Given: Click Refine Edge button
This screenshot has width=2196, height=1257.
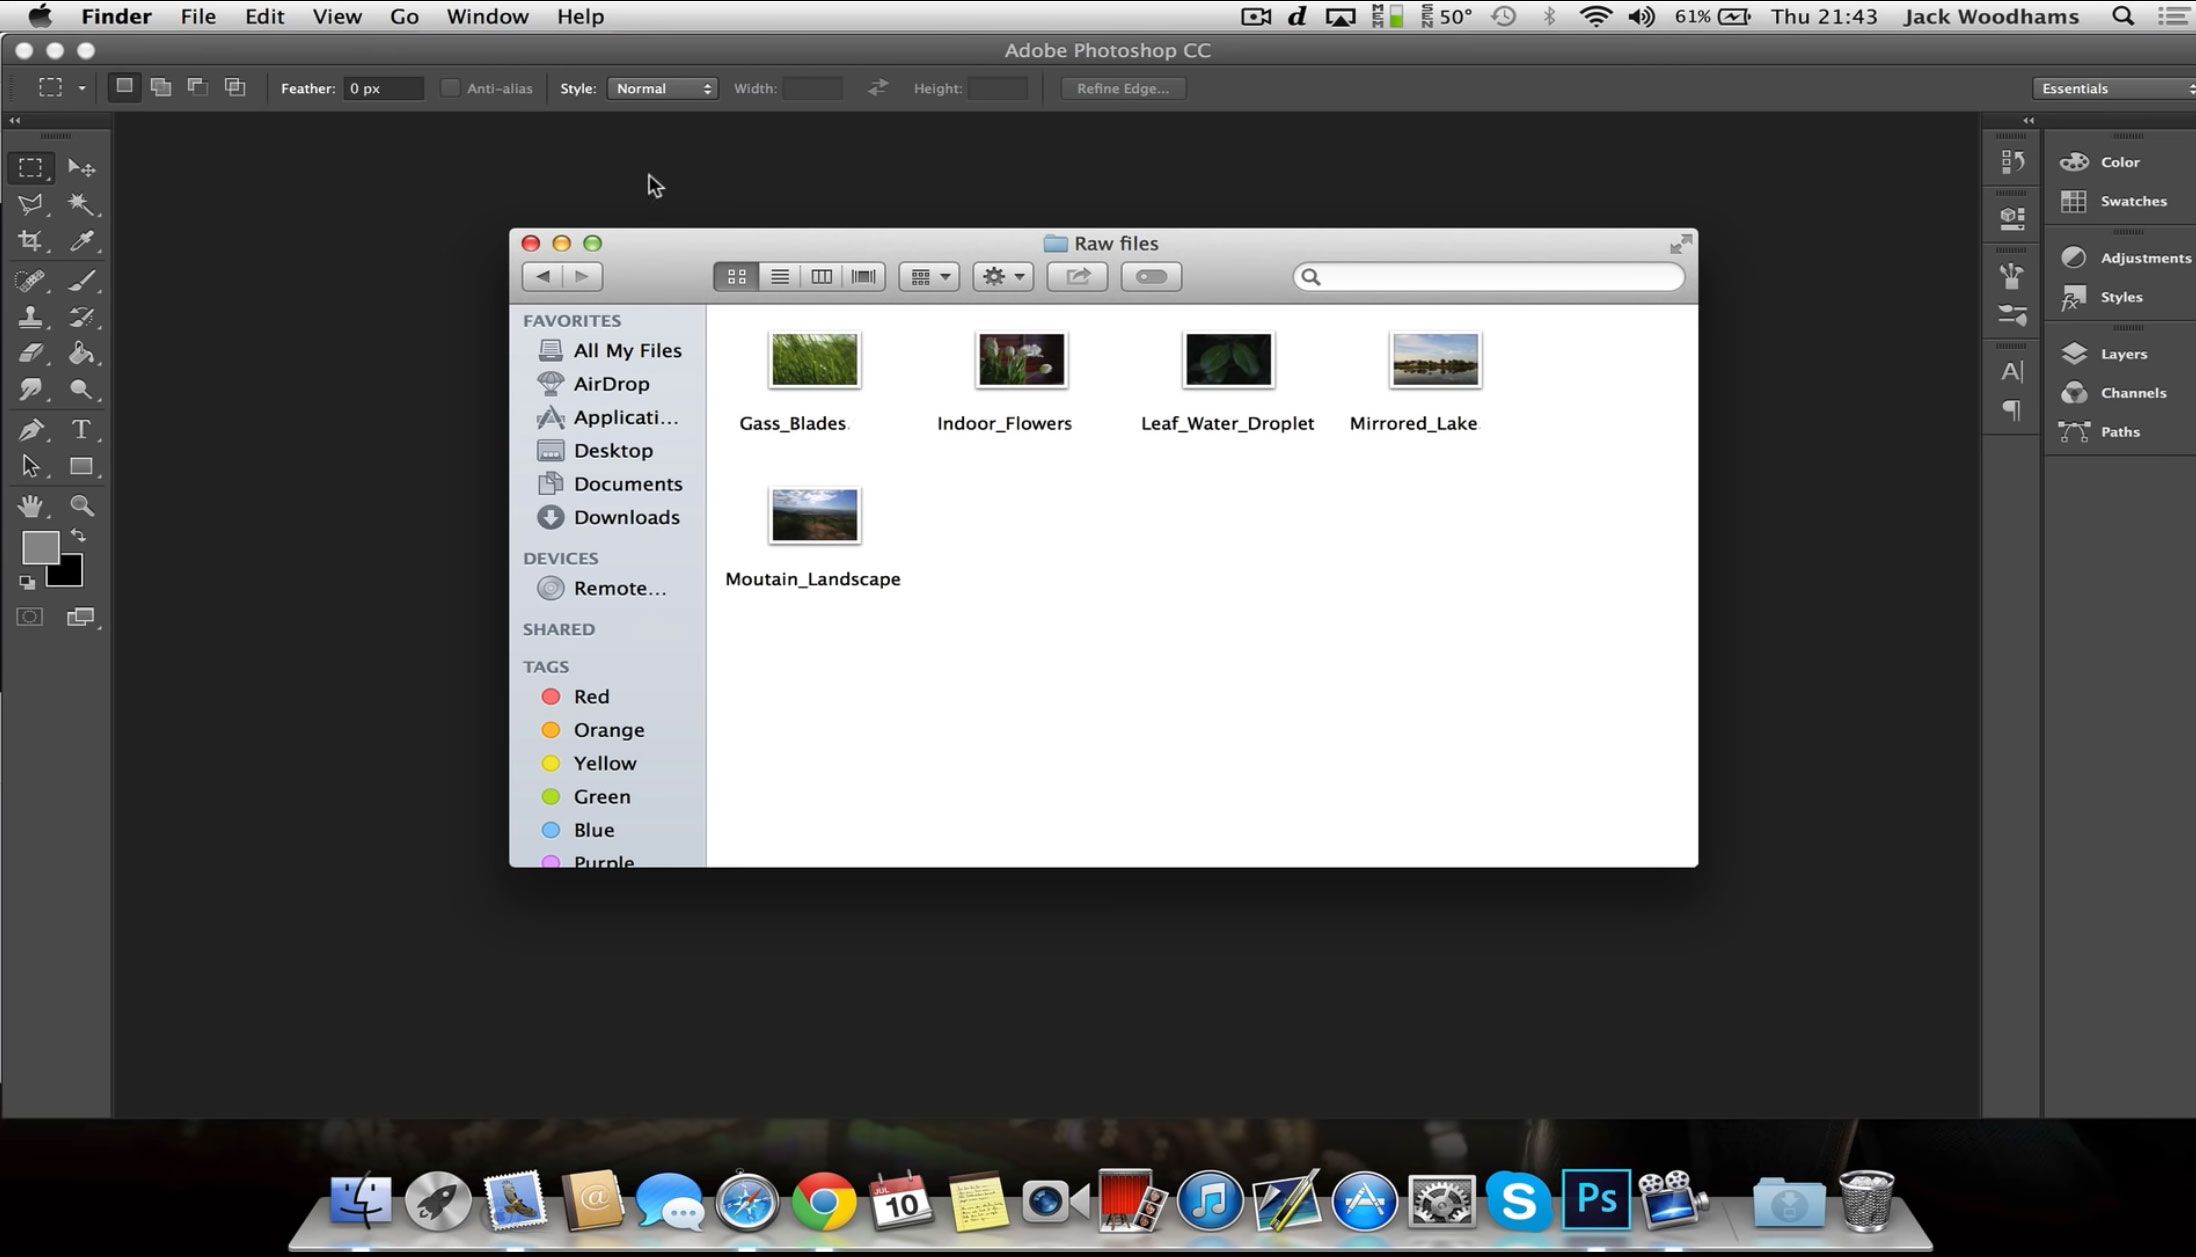Looking at the screenshot, I should pos(1124,88).
